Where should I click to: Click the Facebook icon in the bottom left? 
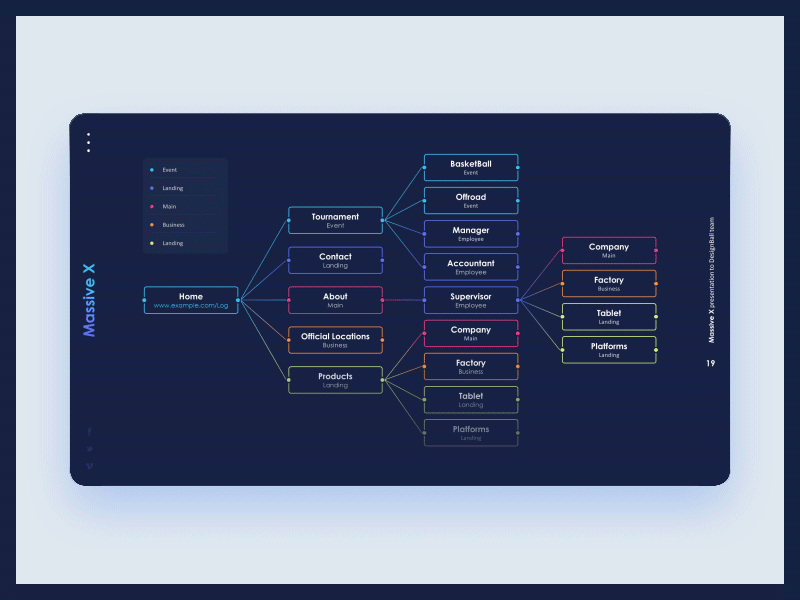(x=89, y=431)
